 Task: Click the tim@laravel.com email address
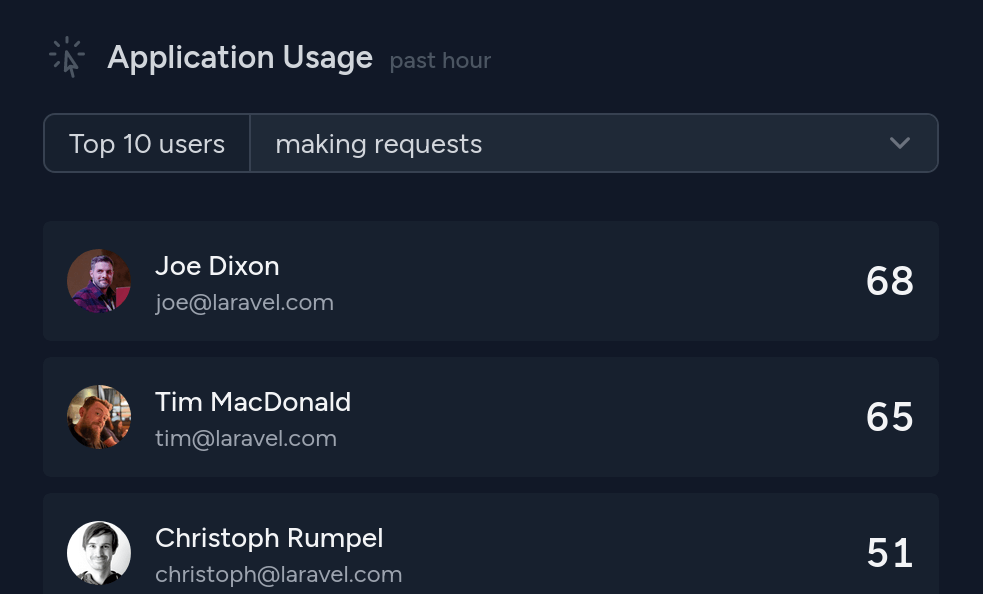[x=246, y=438]
